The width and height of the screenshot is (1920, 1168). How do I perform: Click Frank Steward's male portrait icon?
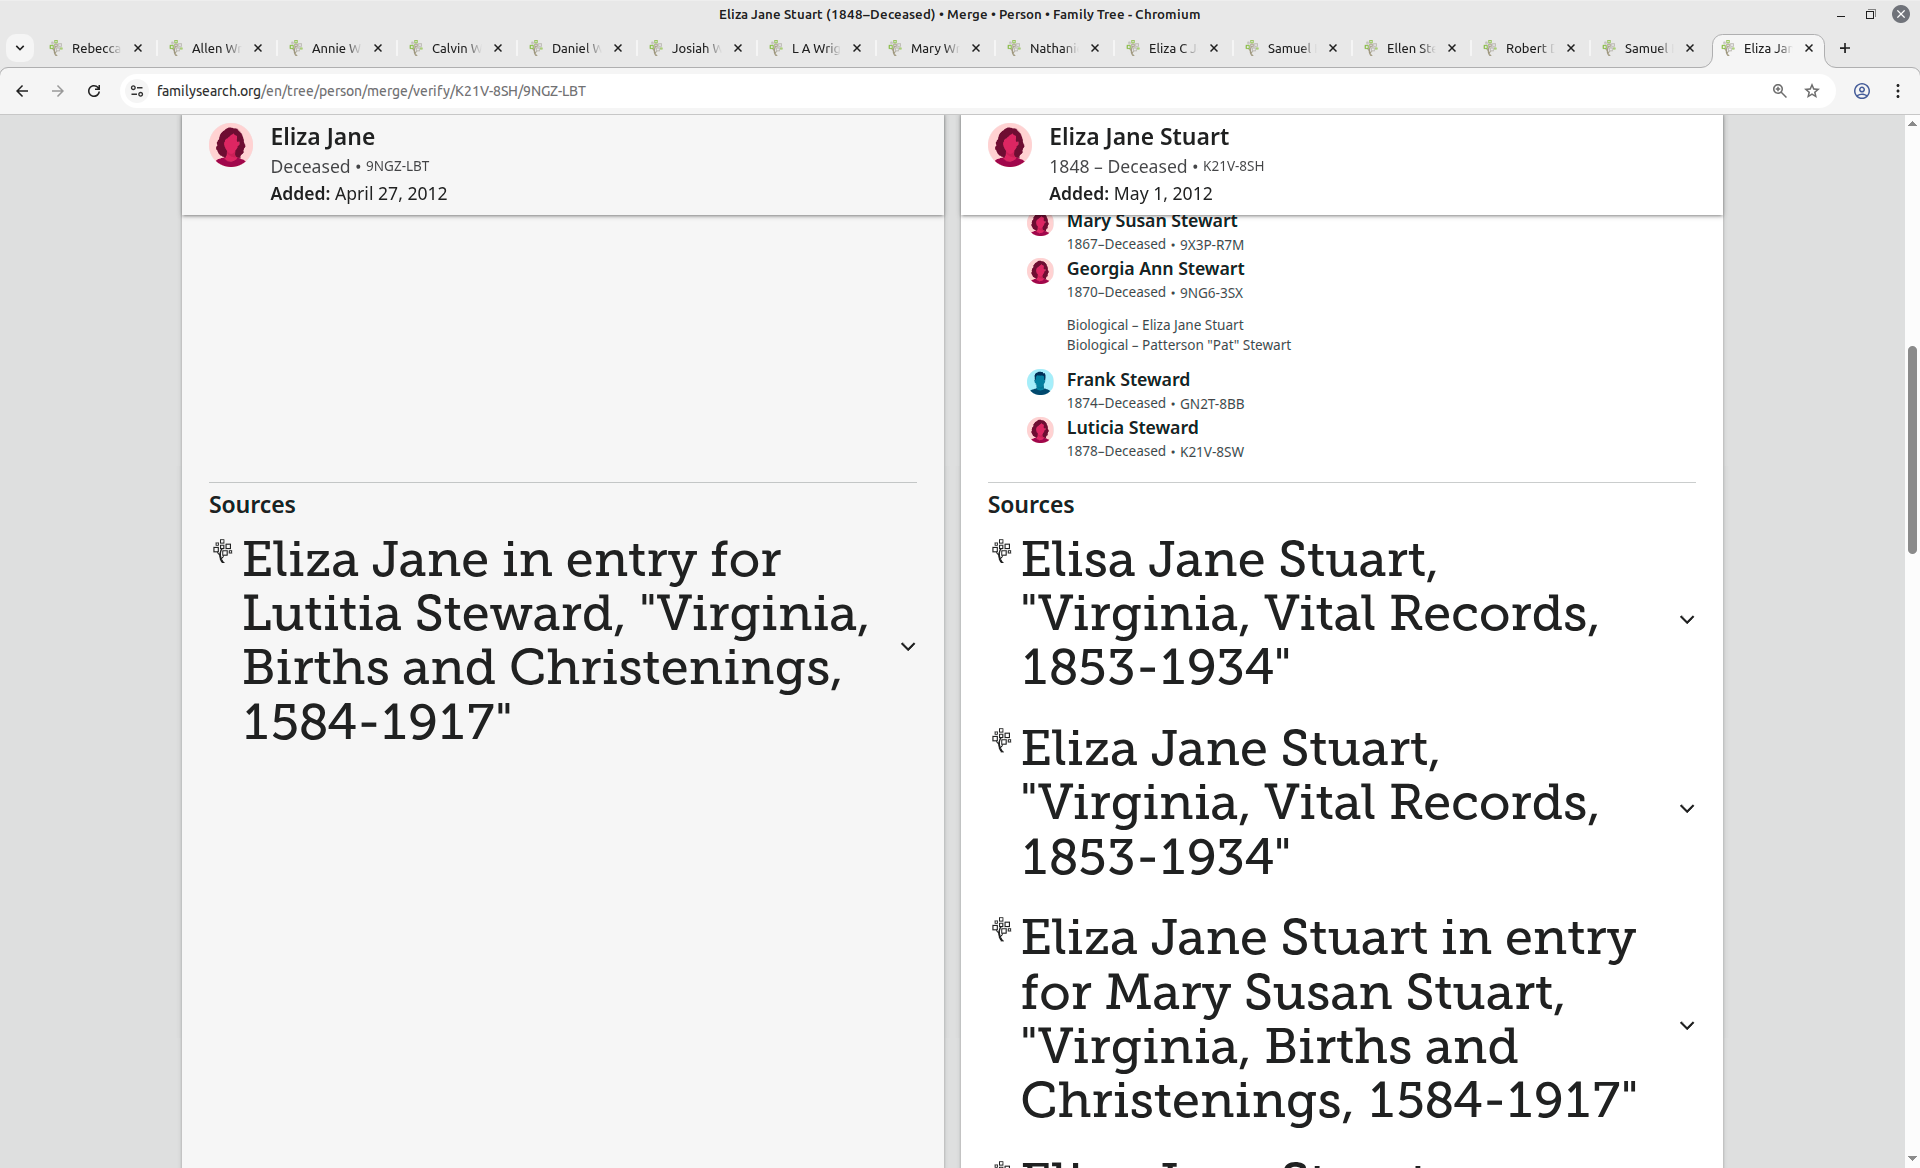1040,382
